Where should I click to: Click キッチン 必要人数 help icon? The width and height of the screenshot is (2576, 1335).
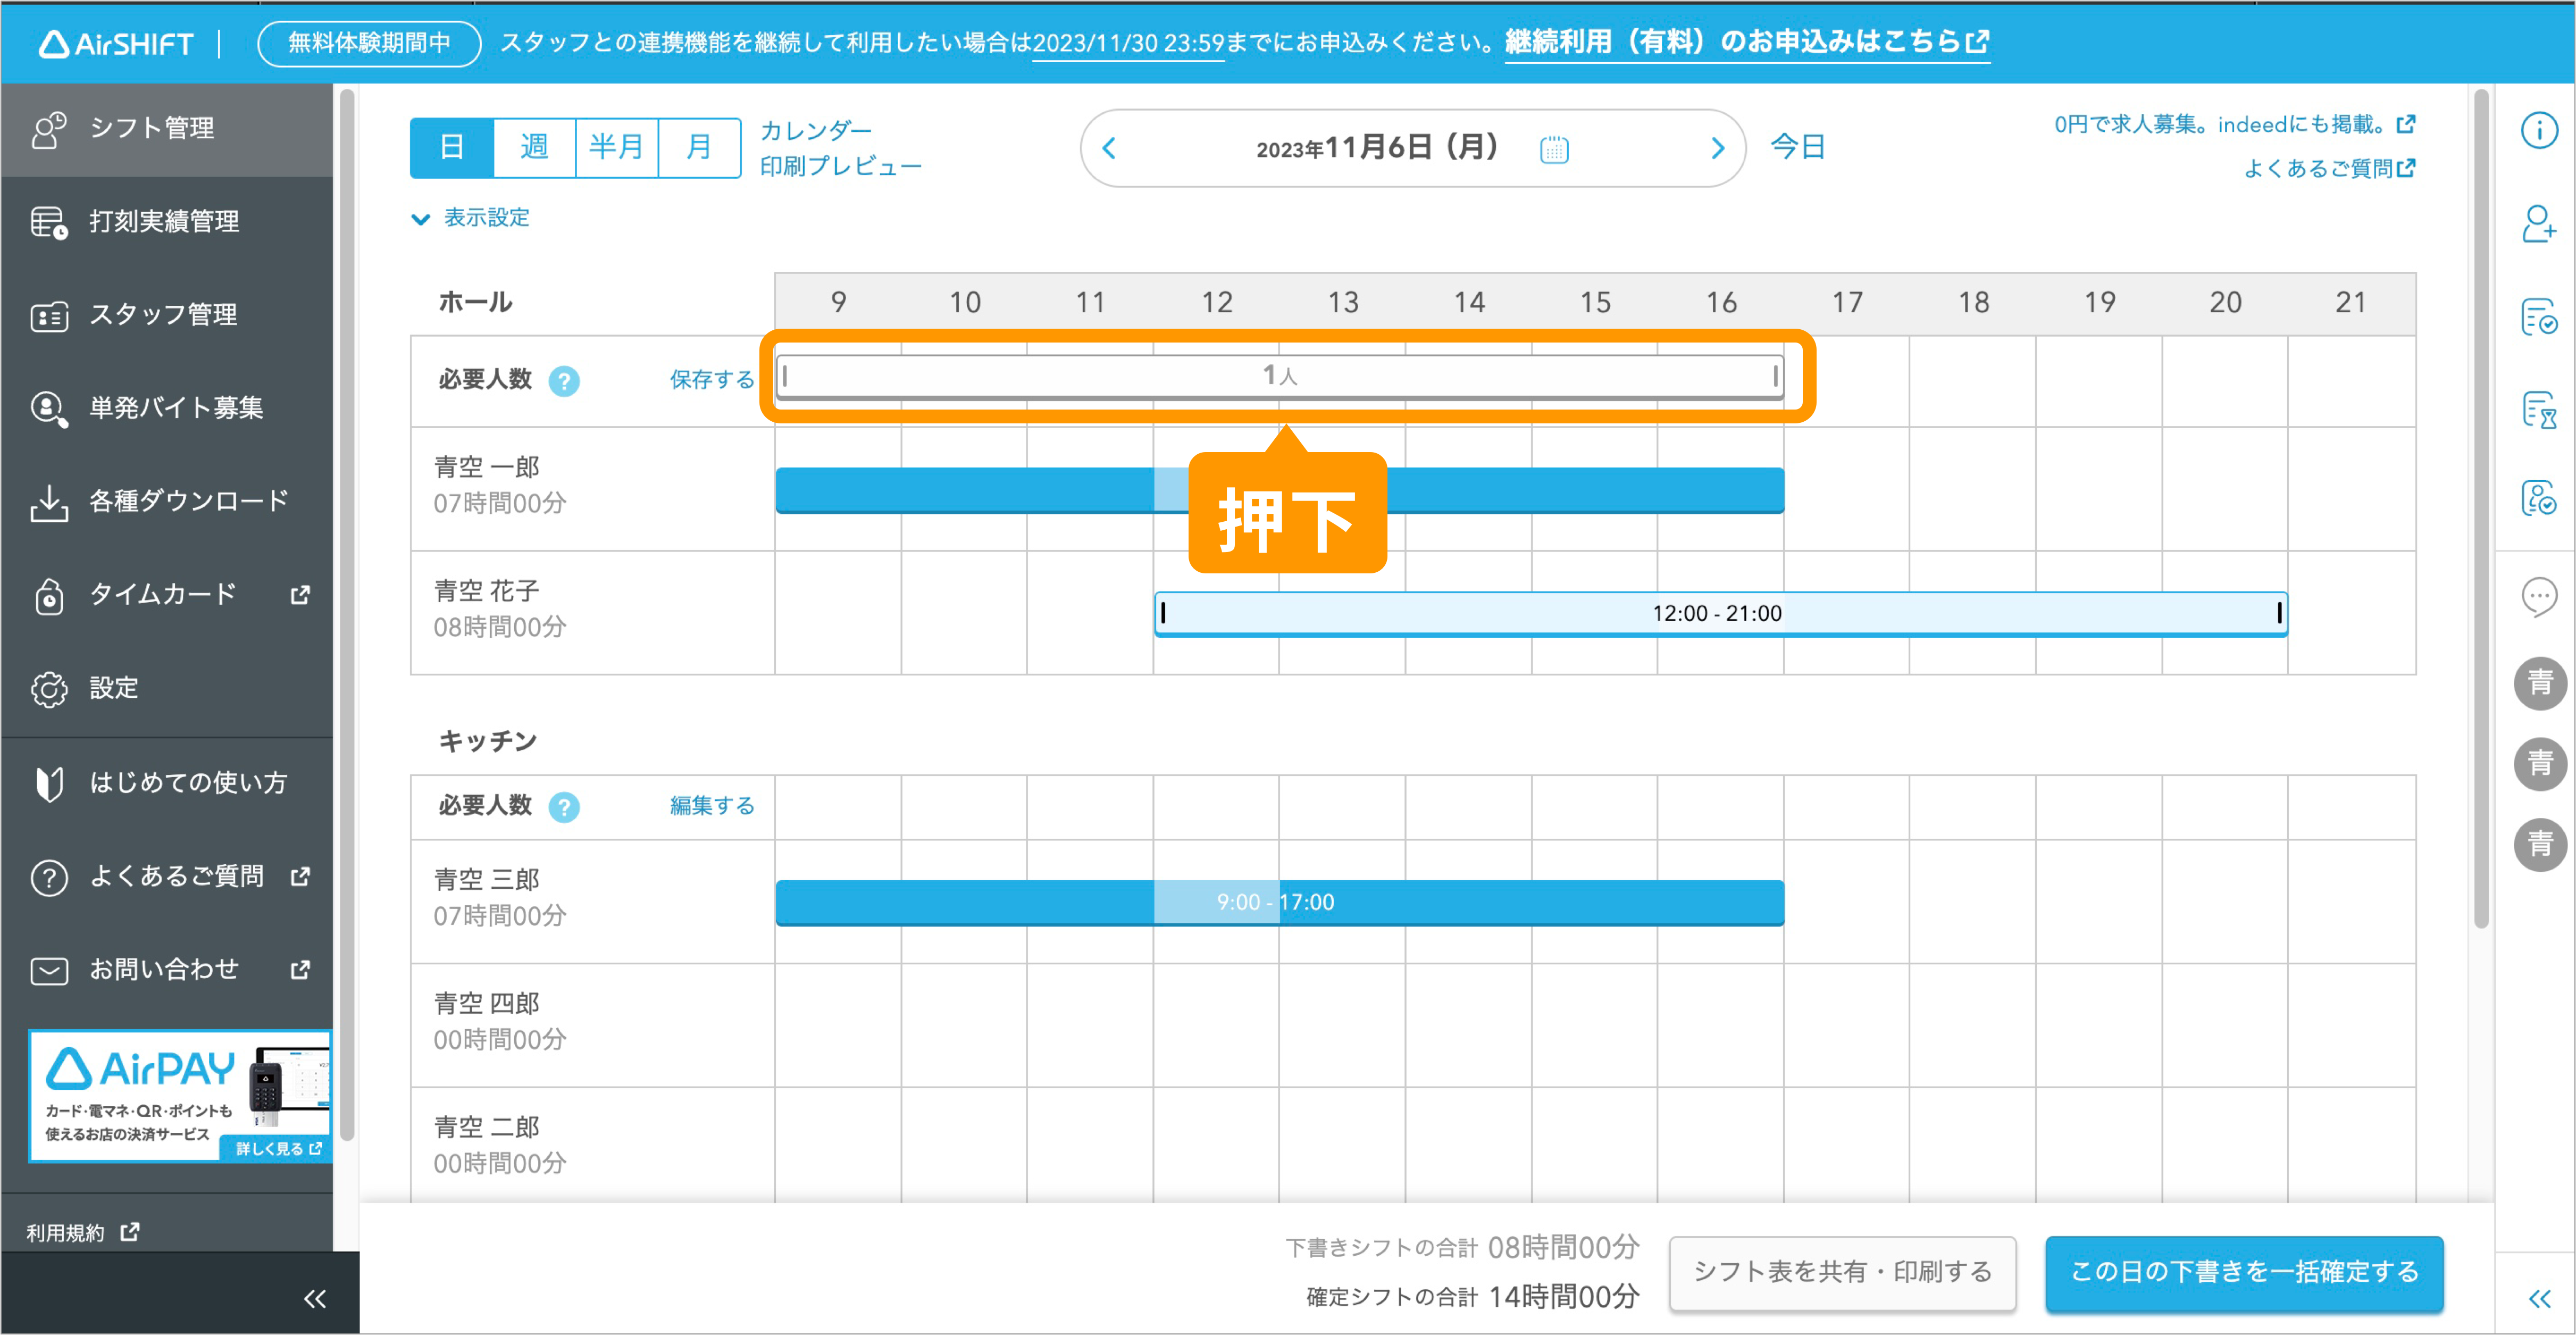564,807
